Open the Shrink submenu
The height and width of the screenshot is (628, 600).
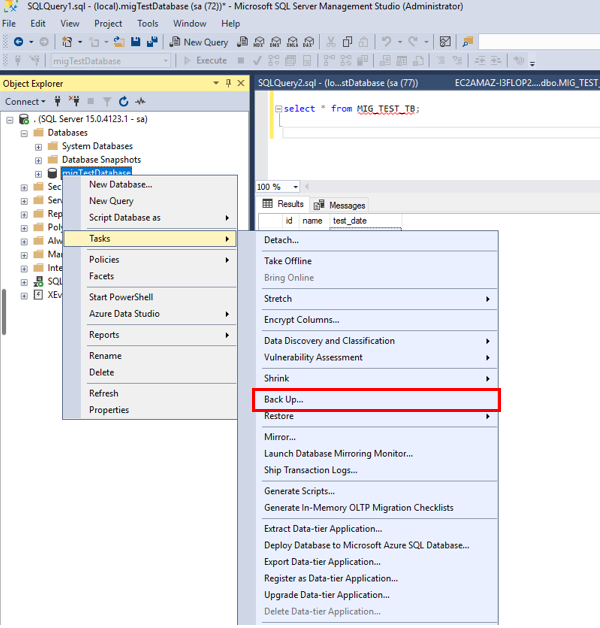pyautogui.click(x=377, y=378)
